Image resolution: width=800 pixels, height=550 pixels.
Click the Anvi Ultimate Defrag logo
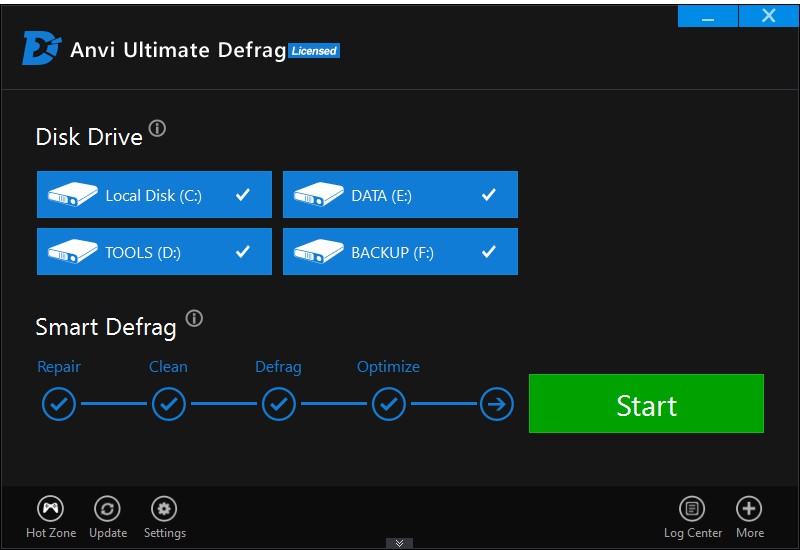(41, 49)
